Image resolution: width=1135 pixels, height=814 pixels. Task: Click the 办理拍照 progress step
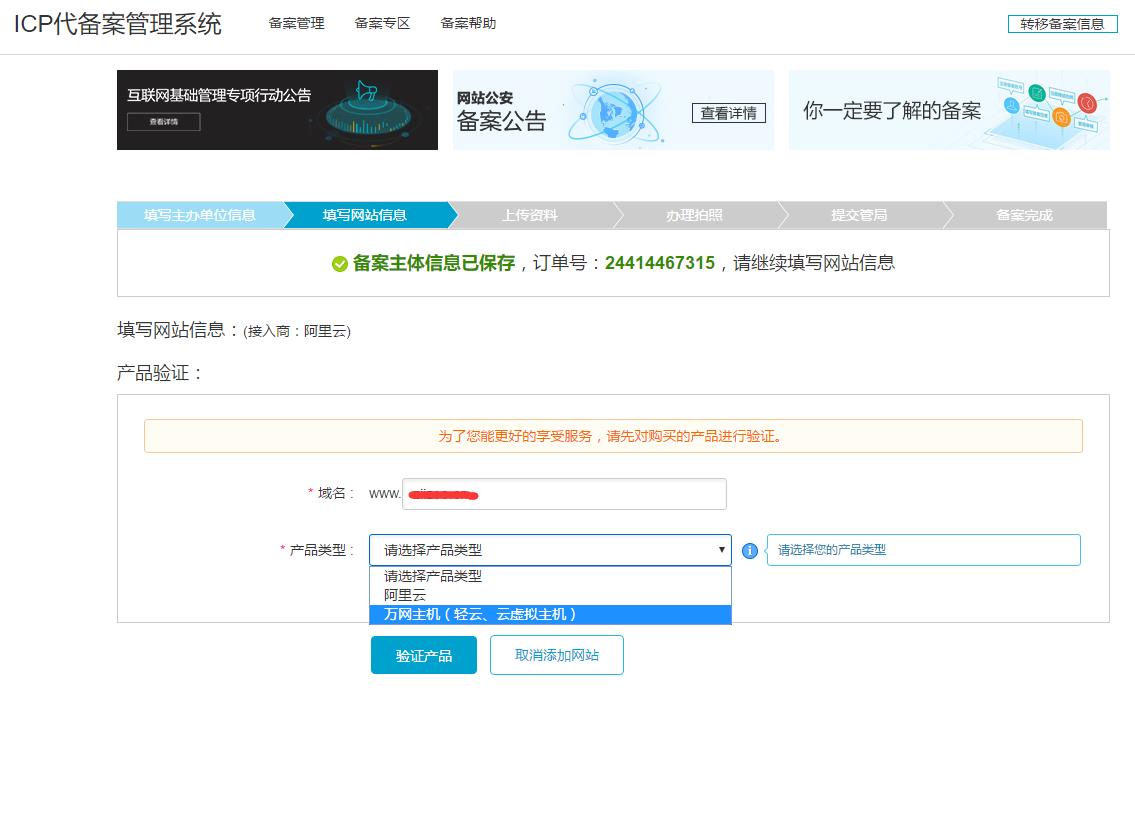pos(694,214)
